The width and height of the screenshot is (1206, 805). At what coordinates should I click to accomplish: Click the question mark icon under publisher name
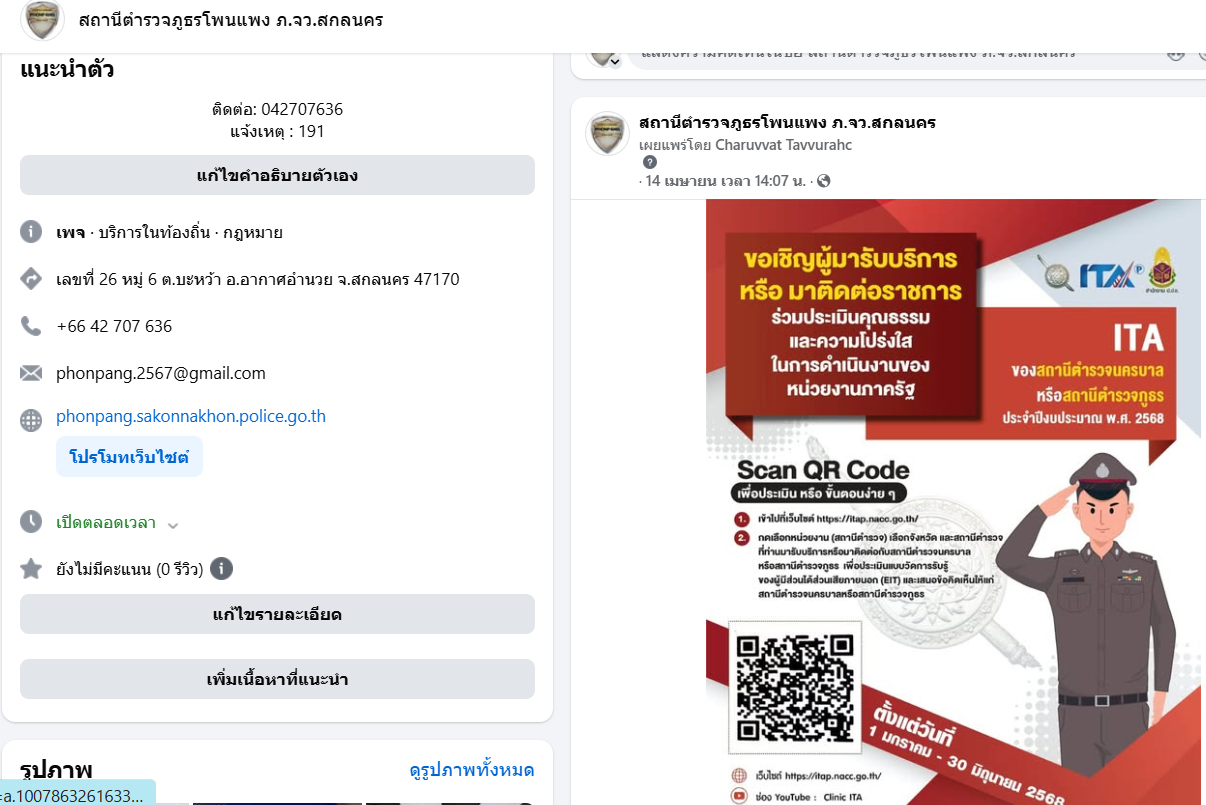pyautogui.click(x=650, y=162)
